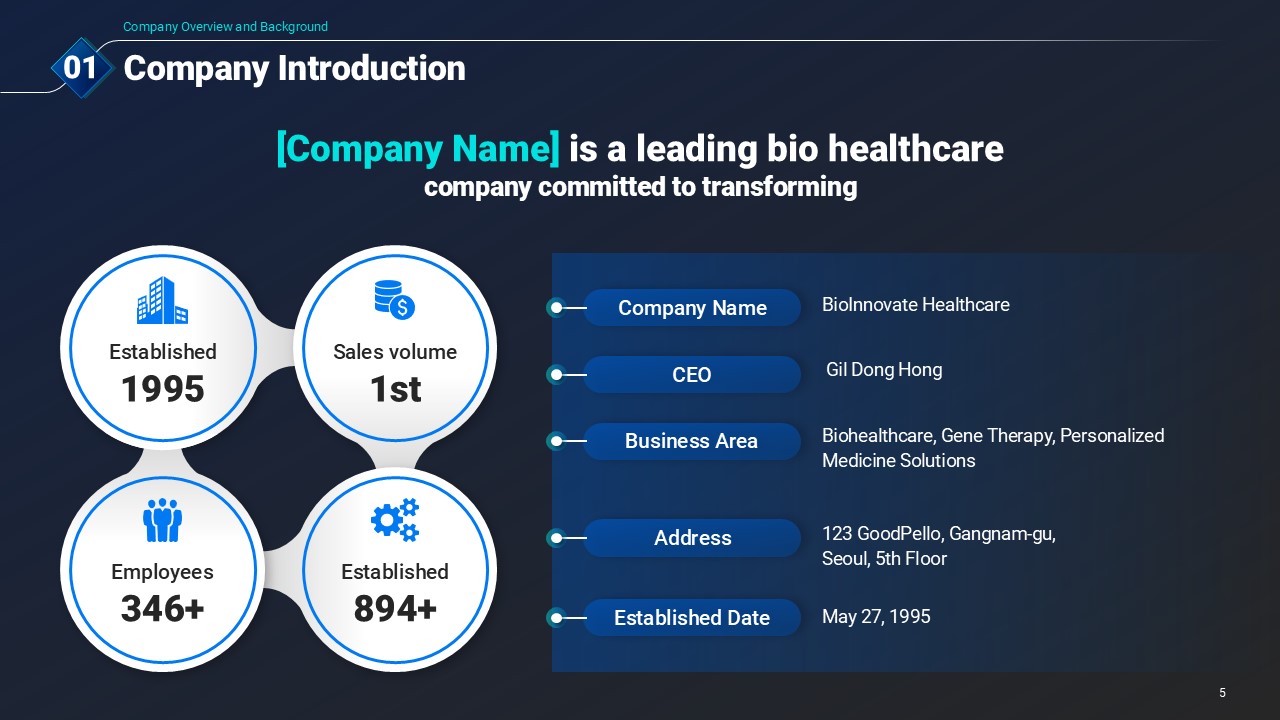Click the 01 diamond badge
Viewport: 1280px width, 720px height.
(80, 68)
